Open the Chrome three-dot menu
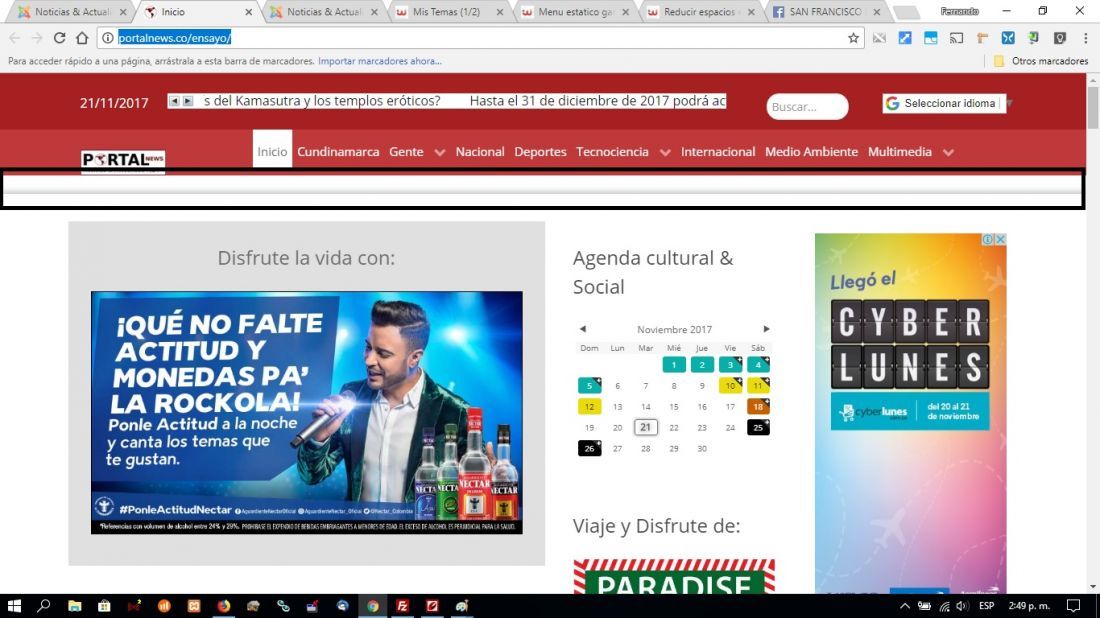The width and height of the screenshot is (1100, 618). (x=1085, y=39)
